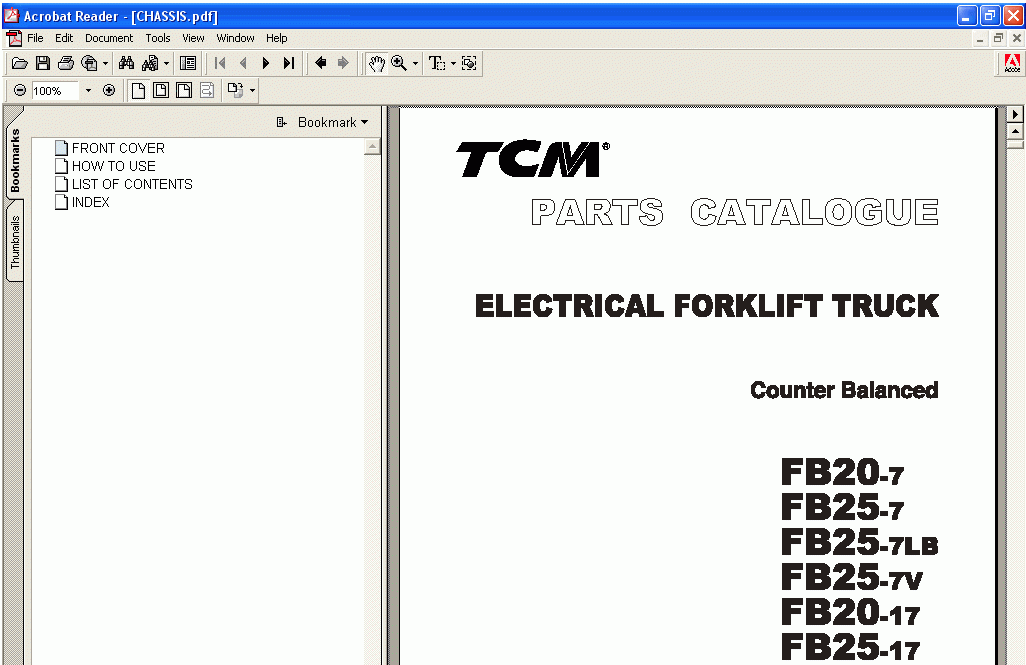Open the View menu
The height and width of the screenshot is (665, 1026).
point(193,38)
